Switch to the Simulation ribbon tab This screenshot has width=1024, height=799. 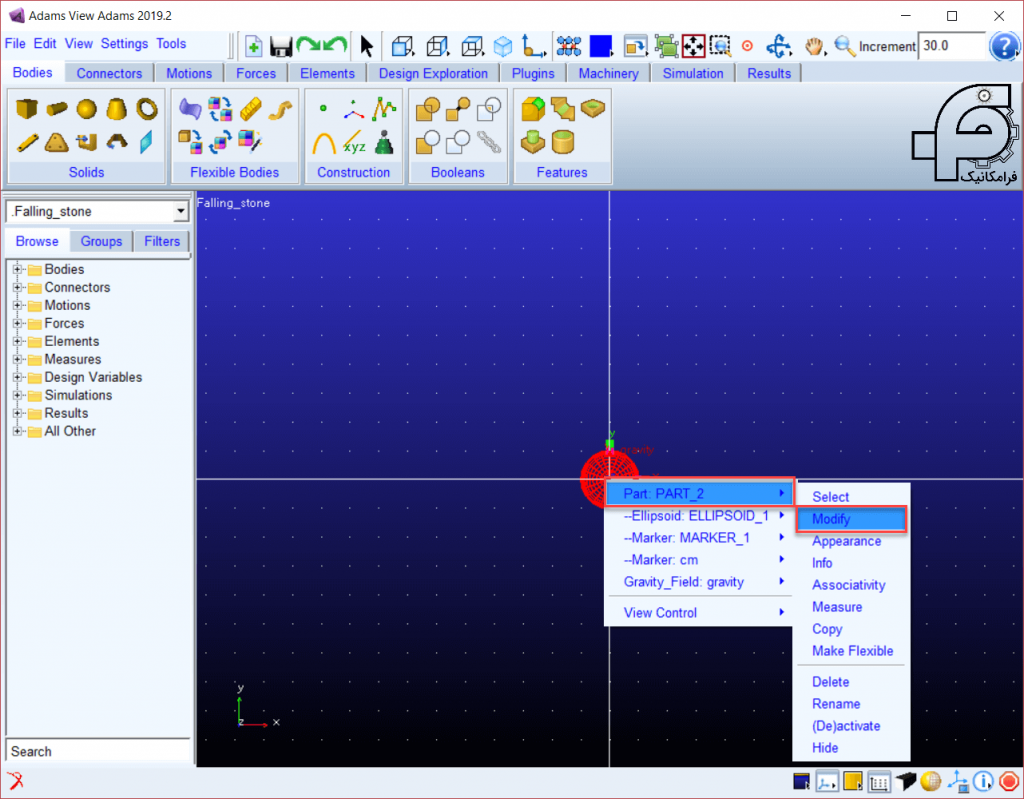point(693,73)
